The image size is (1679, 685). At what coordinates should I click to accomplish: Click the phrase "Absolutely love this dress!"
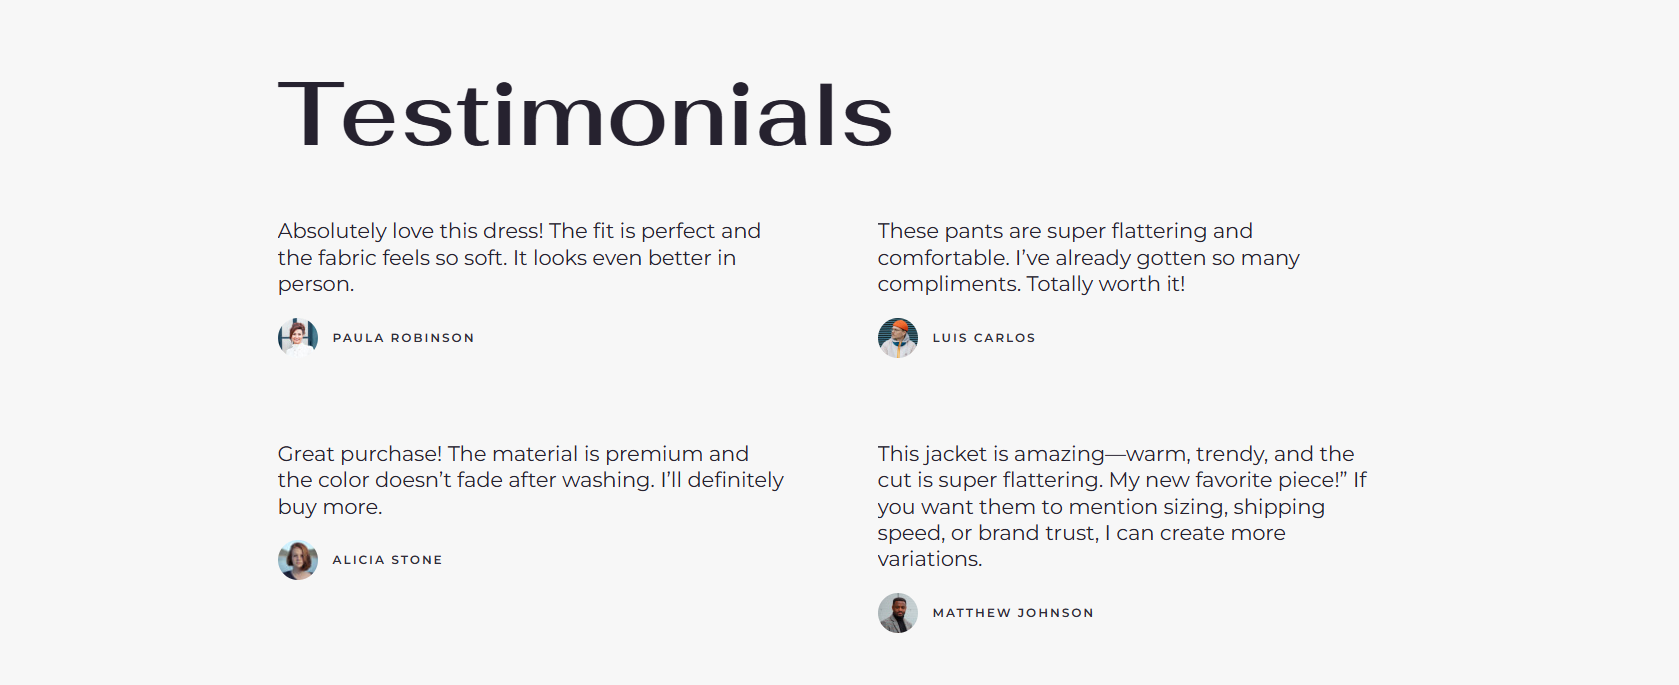point(410,231)
